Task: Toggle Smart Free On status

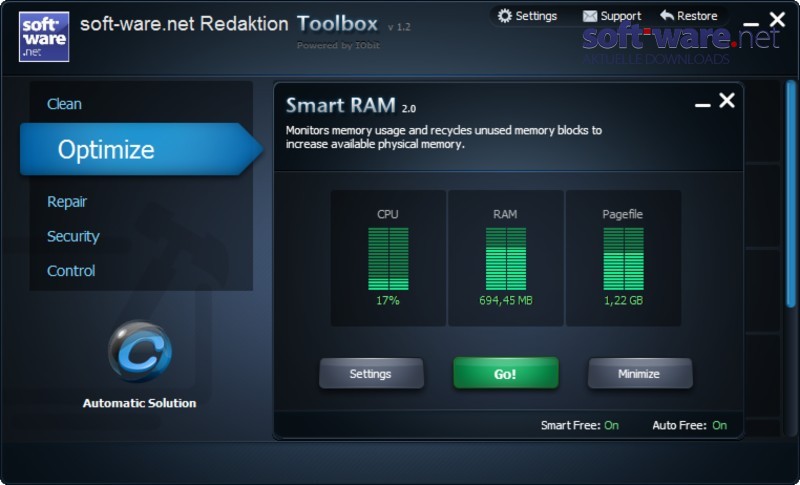Action: 611,425
